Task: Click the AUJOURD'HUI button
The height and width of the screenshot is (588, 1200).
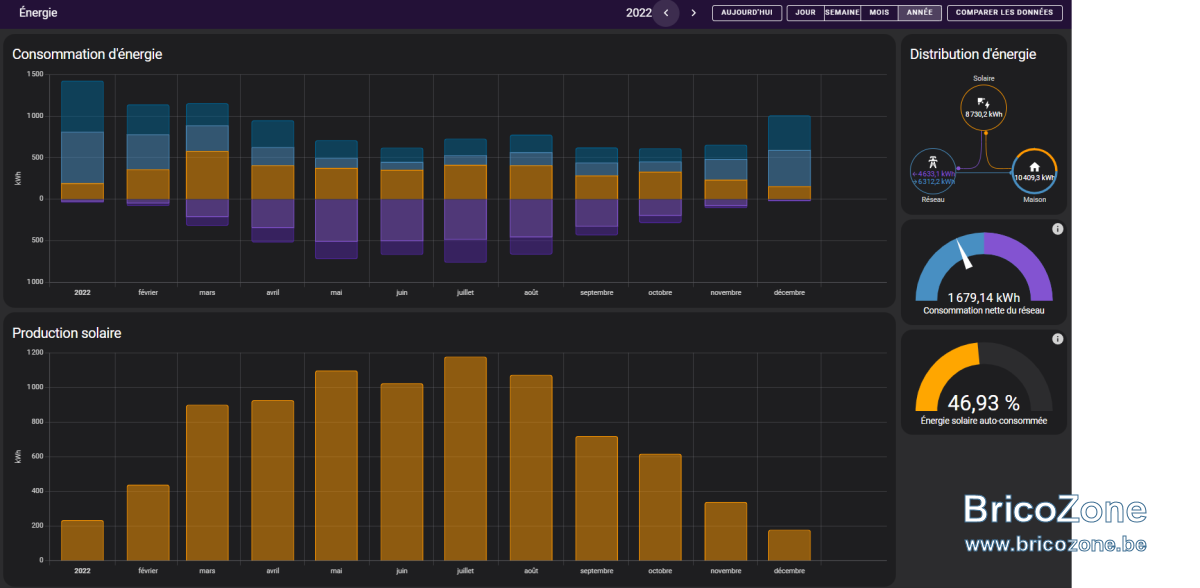Action: (x=747, y=13)
